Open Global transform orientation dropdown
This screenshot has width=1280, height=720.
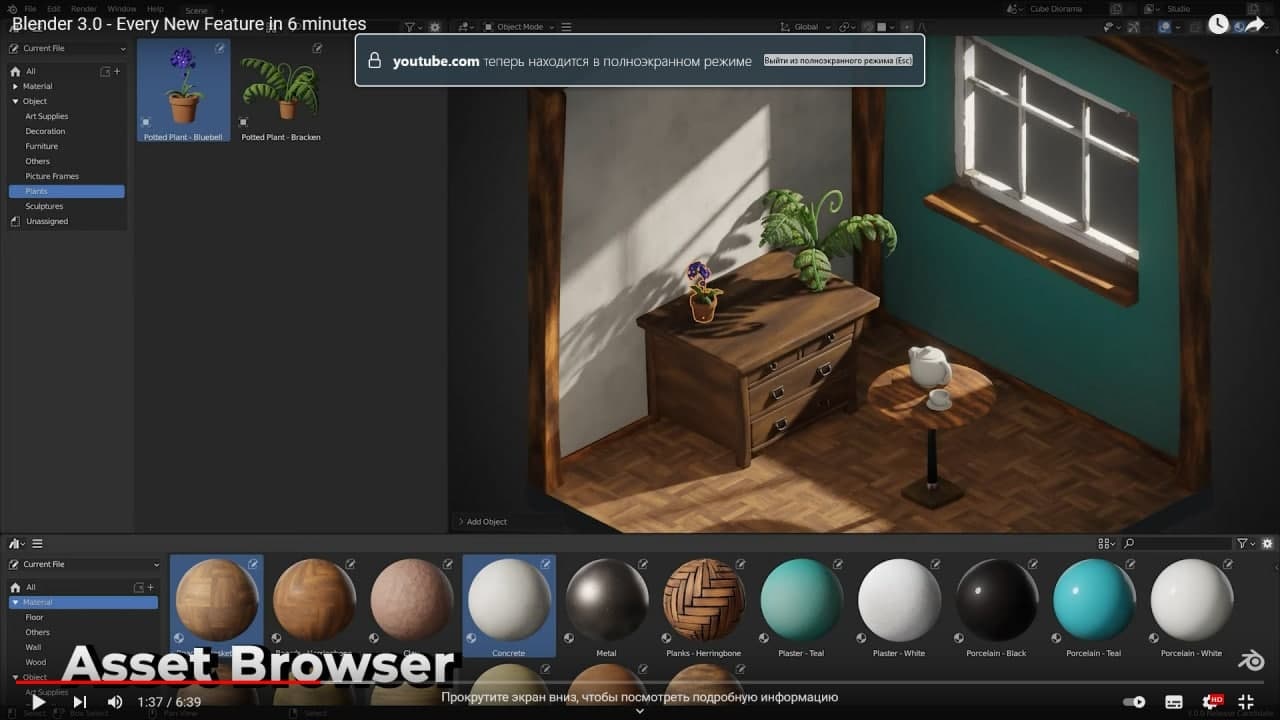tap(805, 27)
